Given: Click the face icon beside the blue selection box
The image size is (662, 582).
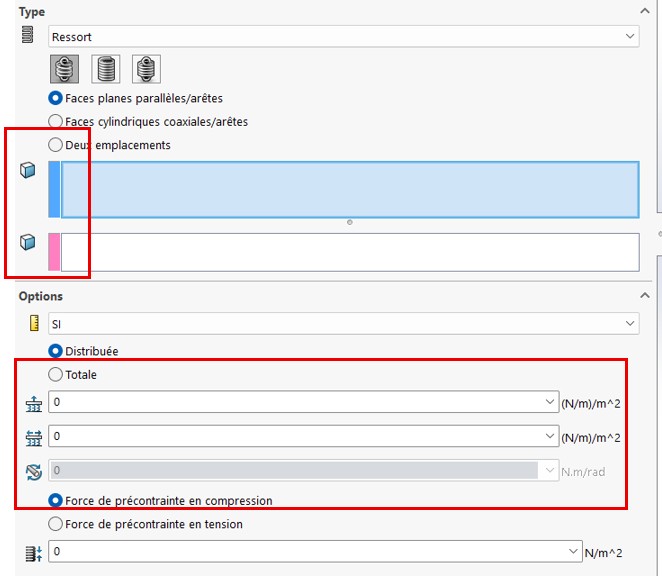Looking at the screenshot, I should point(28,171).
